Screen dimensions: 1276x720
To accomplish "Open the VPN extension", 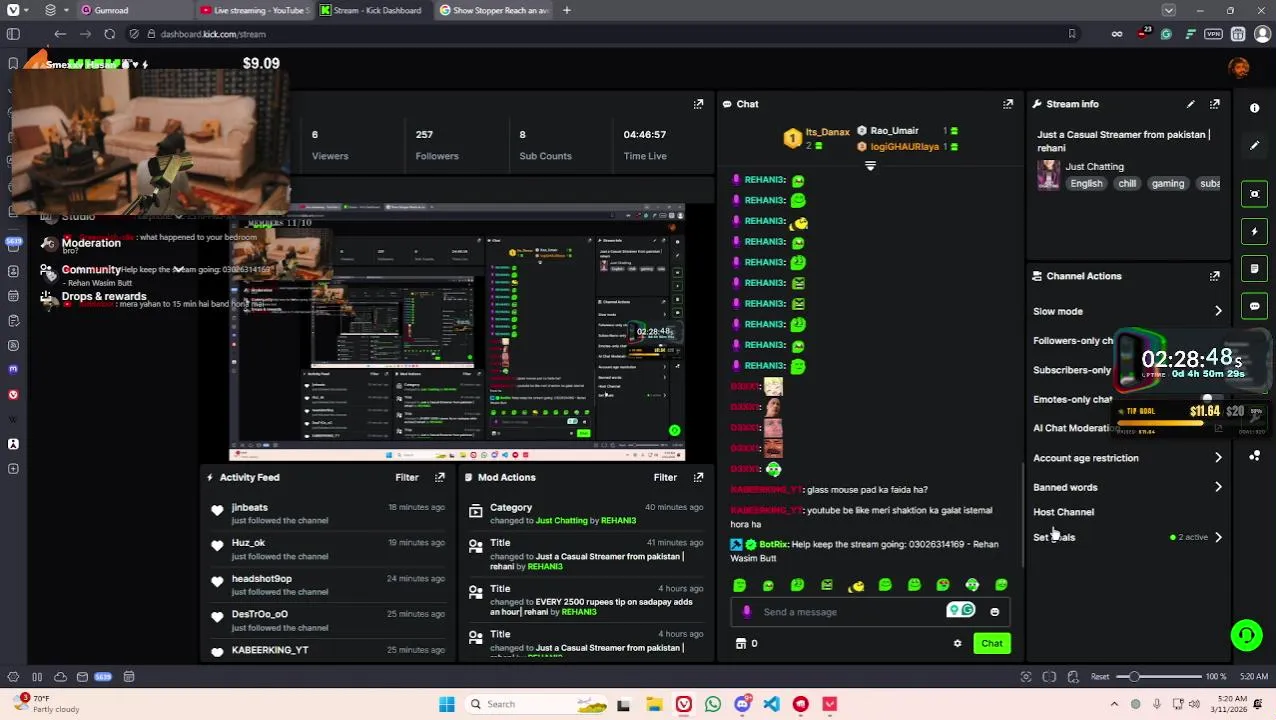I will coord(1213,34).
